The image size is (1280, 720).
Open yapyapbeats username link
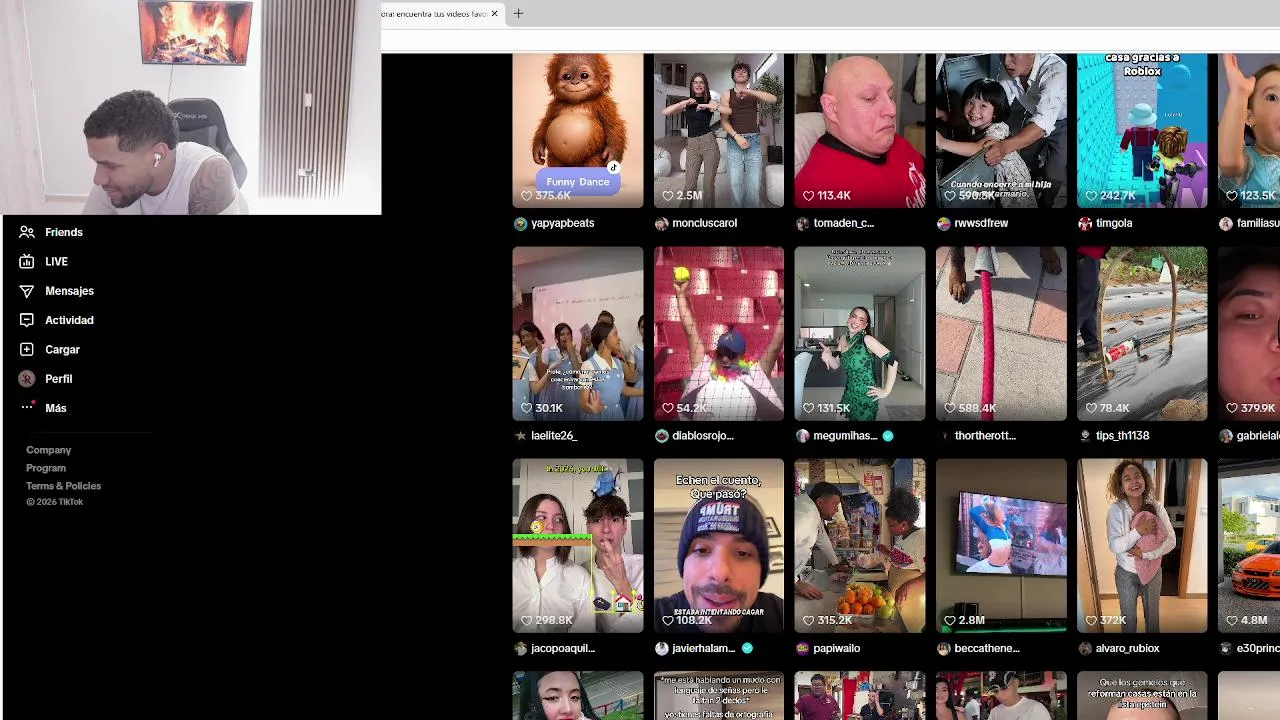point(563,223)
